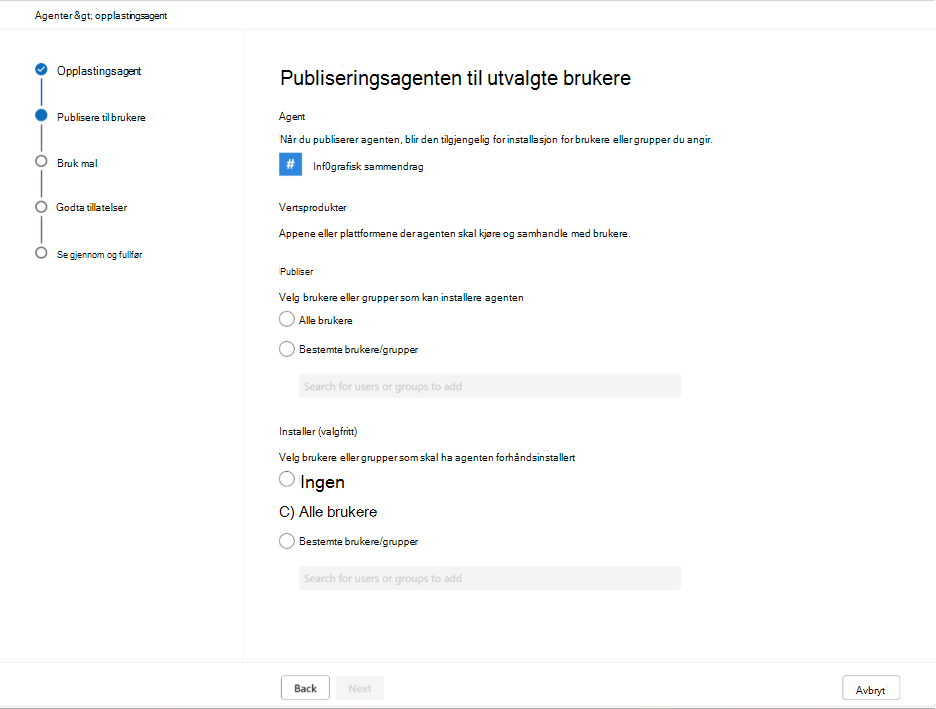Click the agent name Inf0grafisk sammendrag
This screenshot has height=709, width=936.
(x=368, y=167)
